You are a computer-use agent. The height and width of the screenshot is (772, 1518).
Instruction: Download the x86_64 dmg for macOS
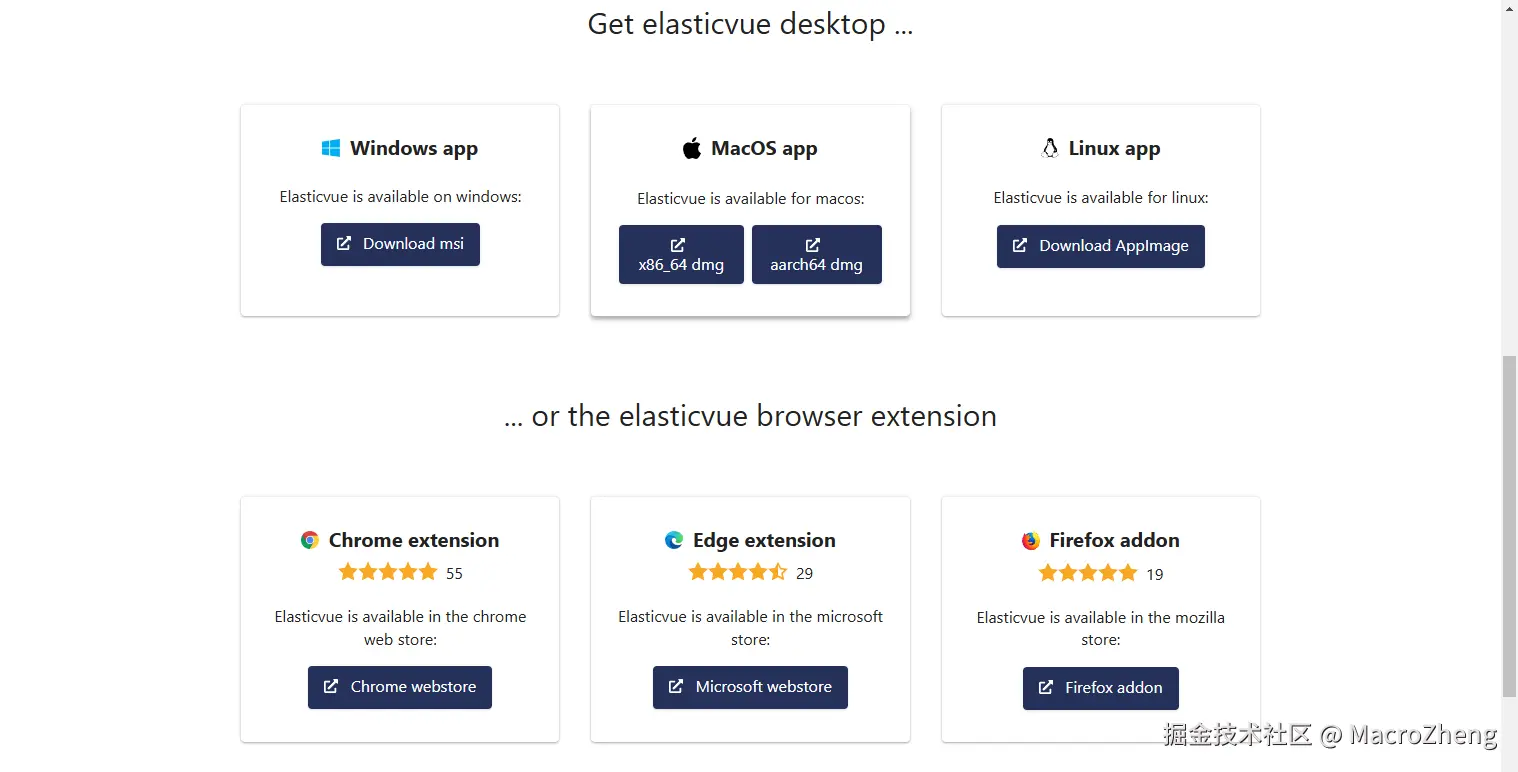pos(681,255)
